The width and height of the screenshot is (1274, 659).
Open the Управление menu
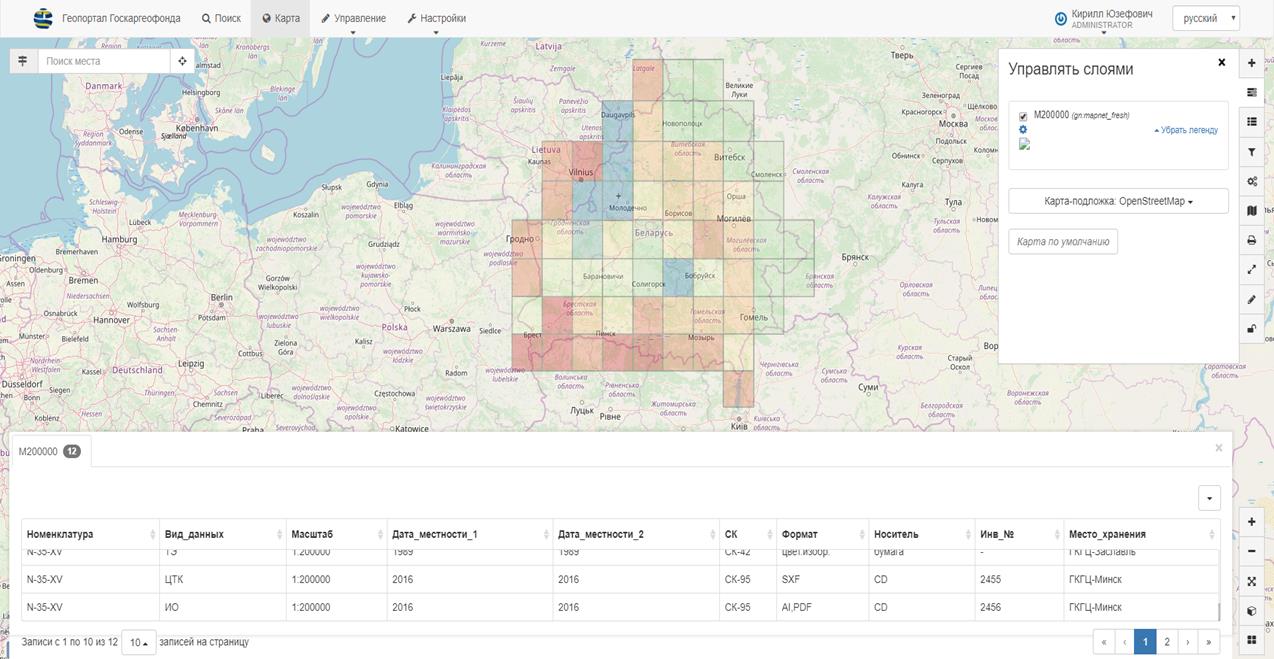(353, 18)
